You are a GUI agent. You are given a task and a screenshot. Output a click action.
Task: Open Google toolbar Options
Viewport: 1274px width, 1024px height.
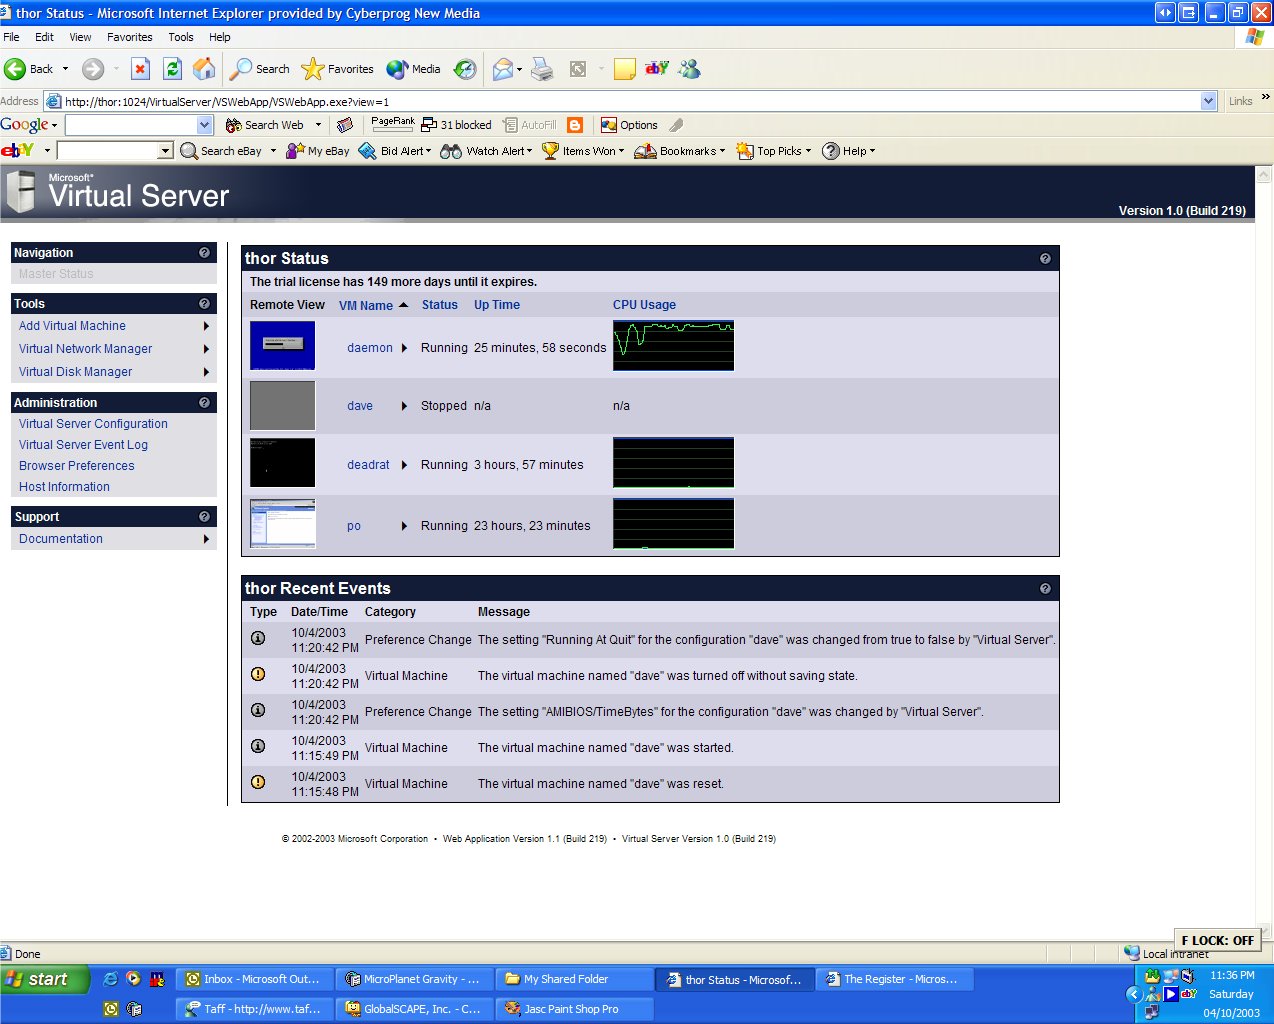[x=629, y=125]
